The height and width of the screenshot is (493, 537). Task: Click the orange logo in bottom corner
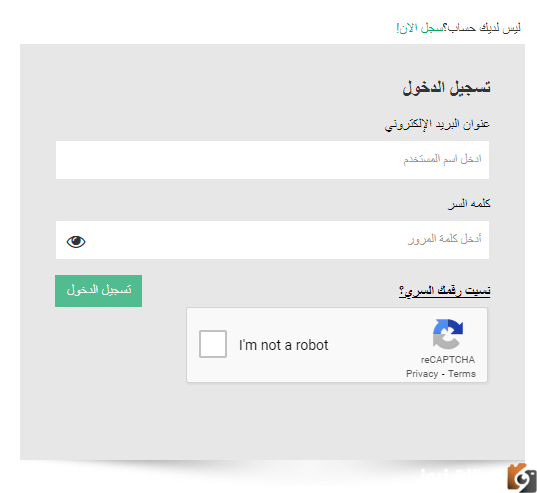[522, 478]
